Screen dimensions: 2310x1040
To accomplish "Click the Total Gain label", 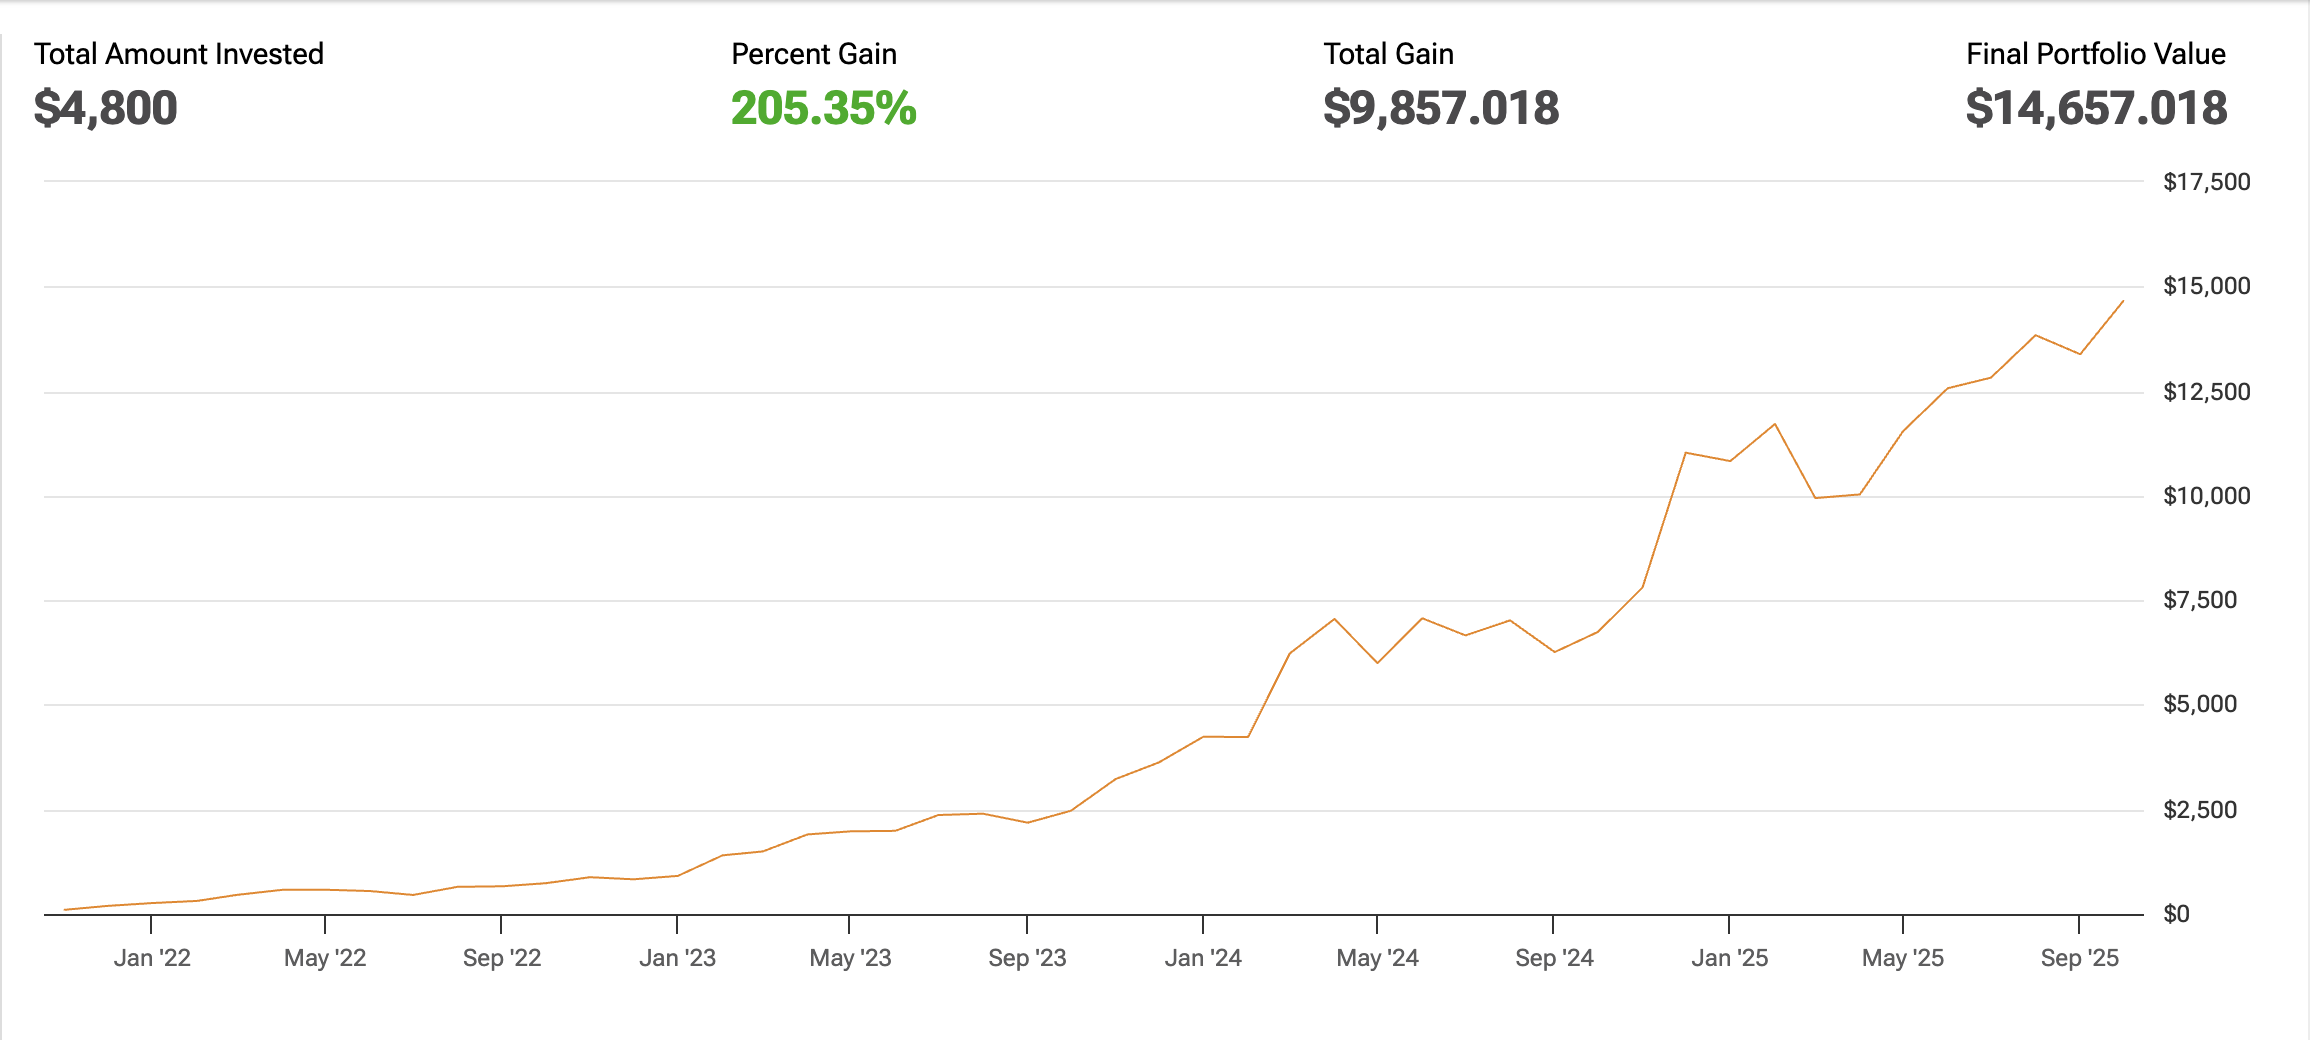I will tap(1388, 54).
